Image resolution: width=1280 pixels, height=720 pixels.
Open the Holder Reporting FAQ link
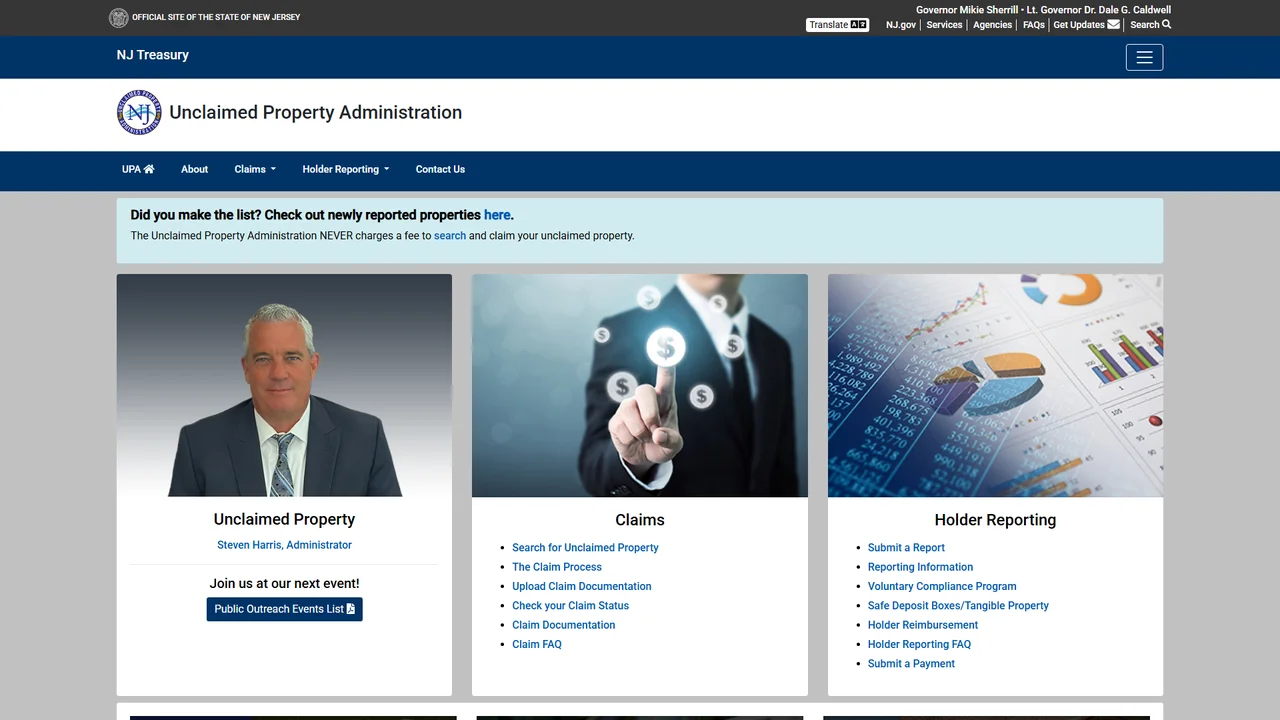(x=919, y=644)
